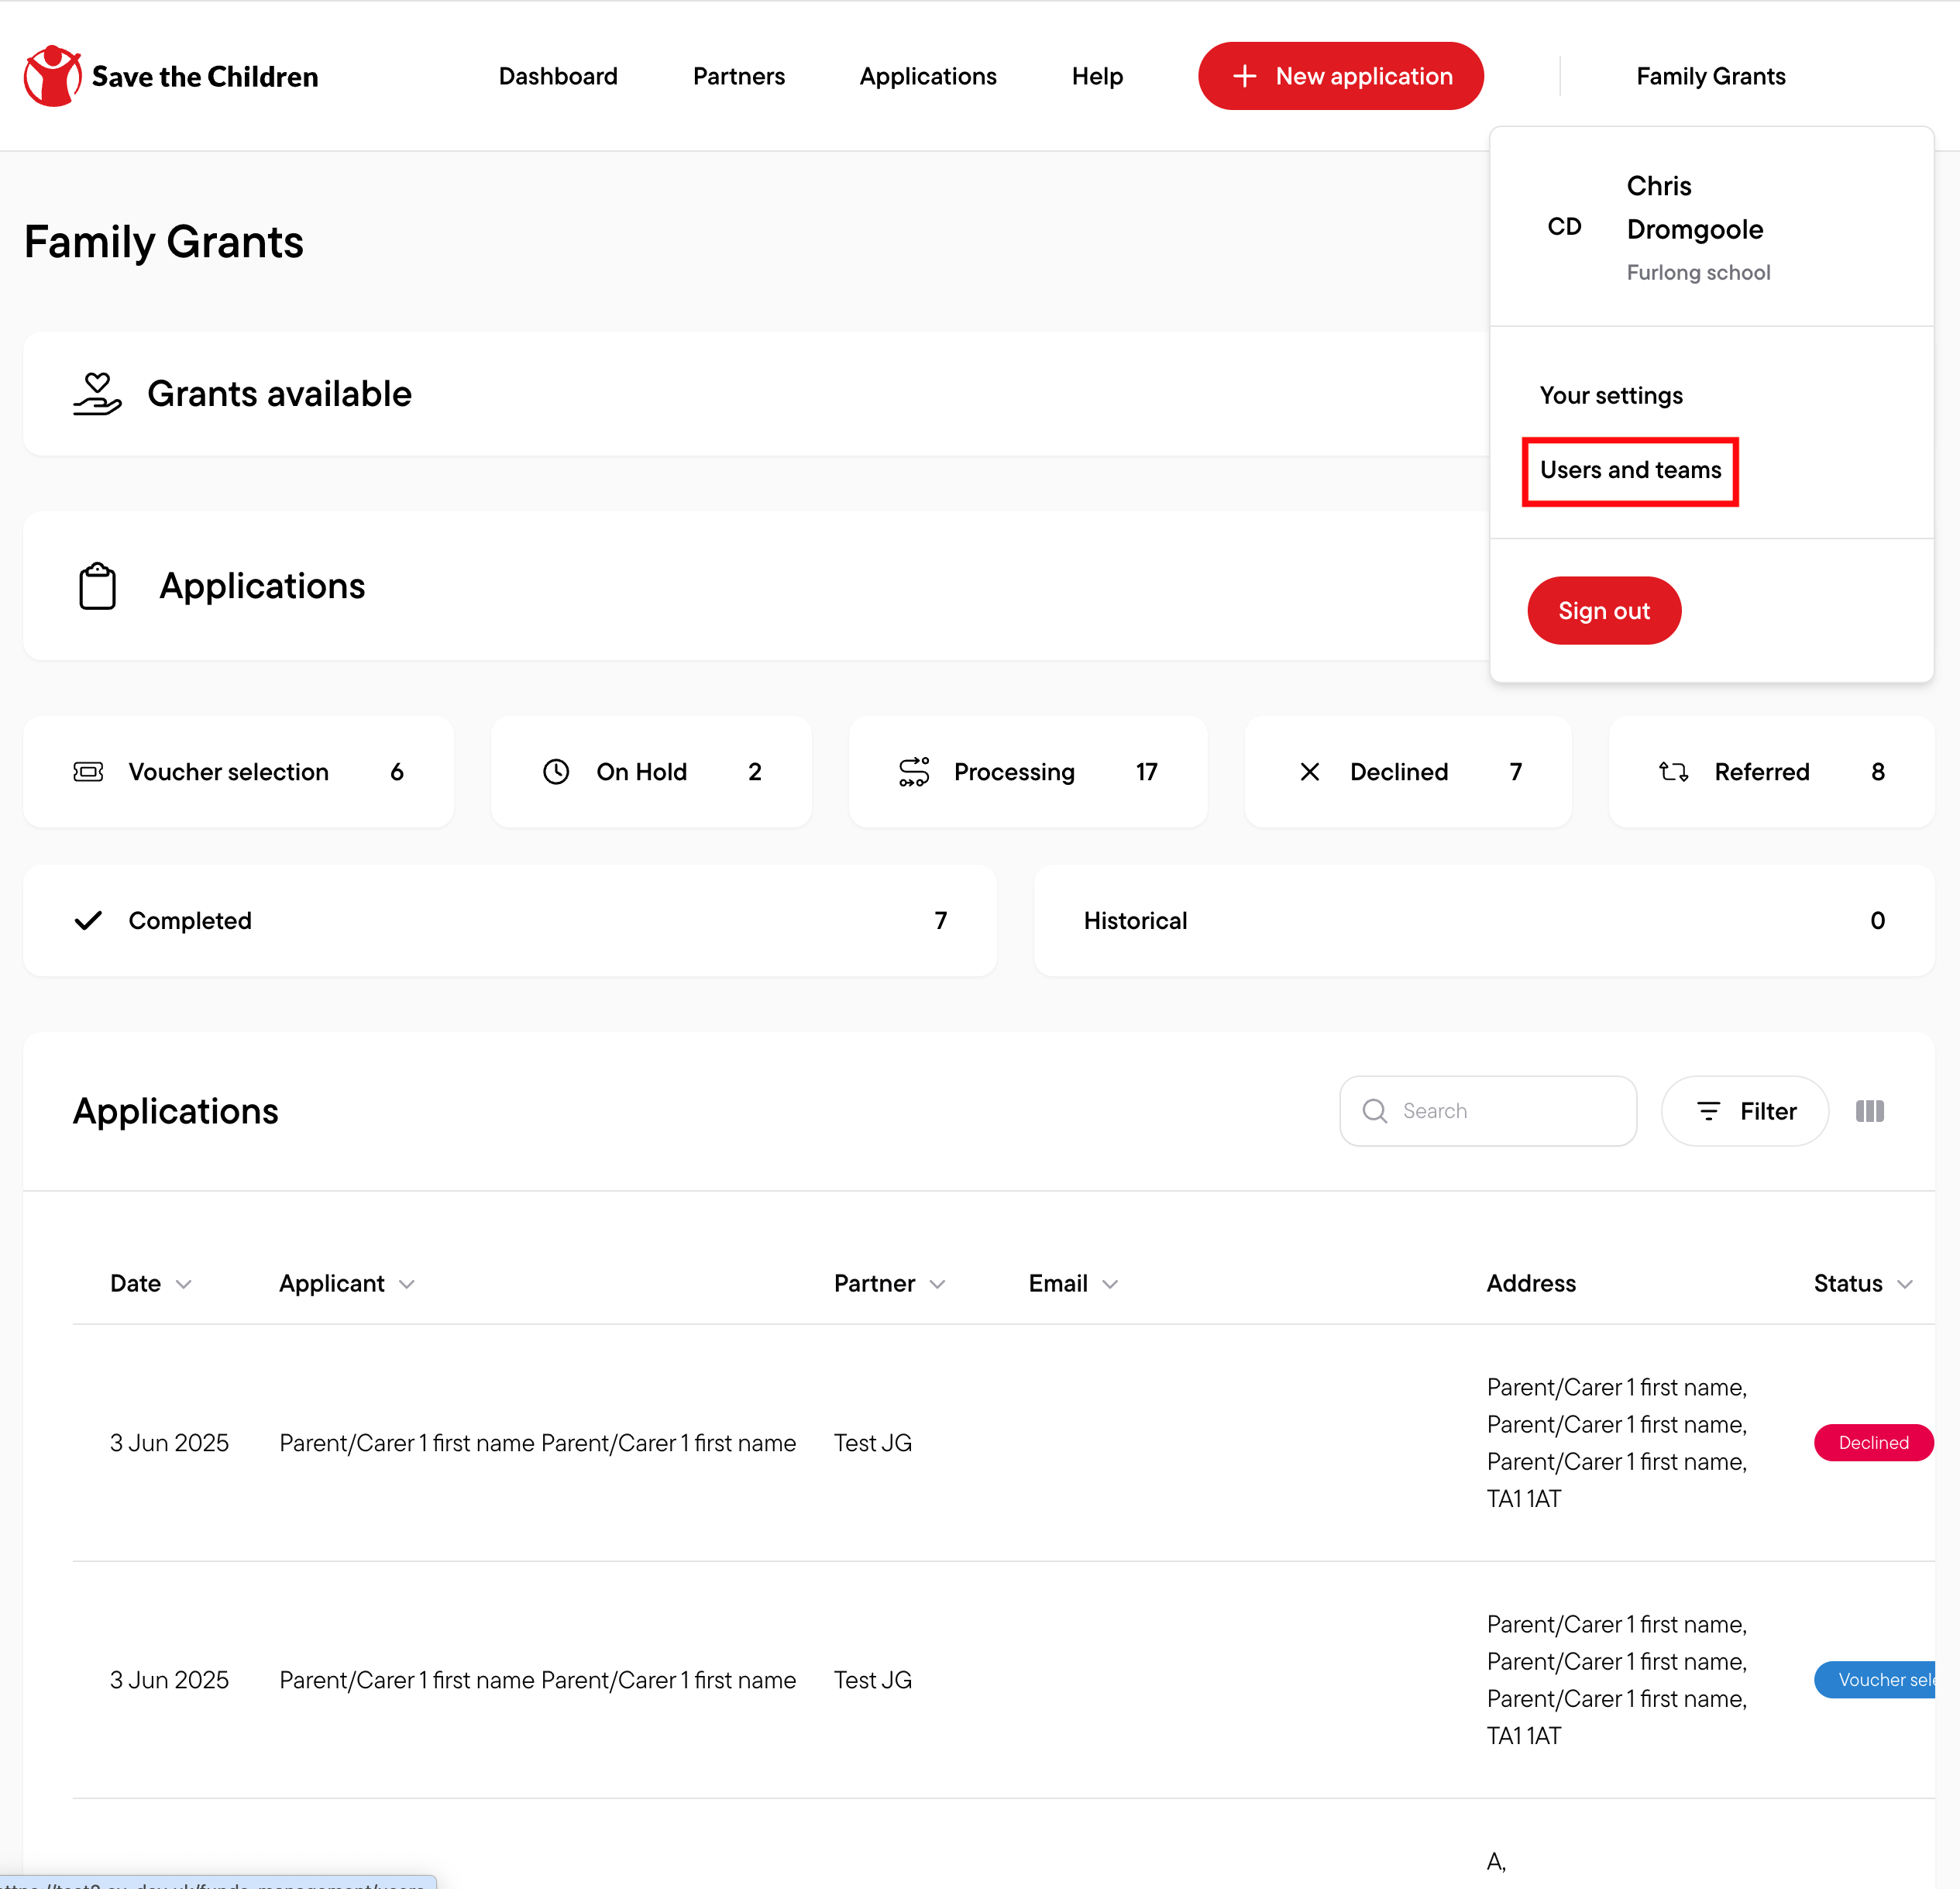Screen dimensions: 1960x1889
Task: Open Help in navigation
Action: (x=1097, y=76)
